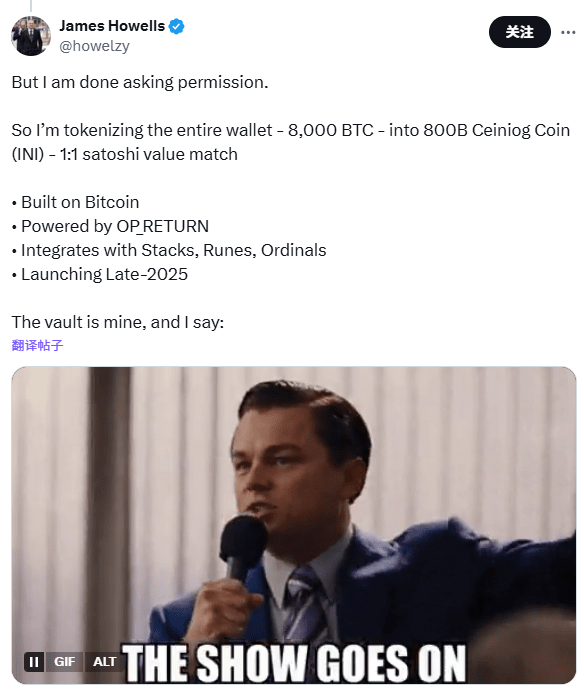Translate the post via 翻译帖子

point(37,345)
